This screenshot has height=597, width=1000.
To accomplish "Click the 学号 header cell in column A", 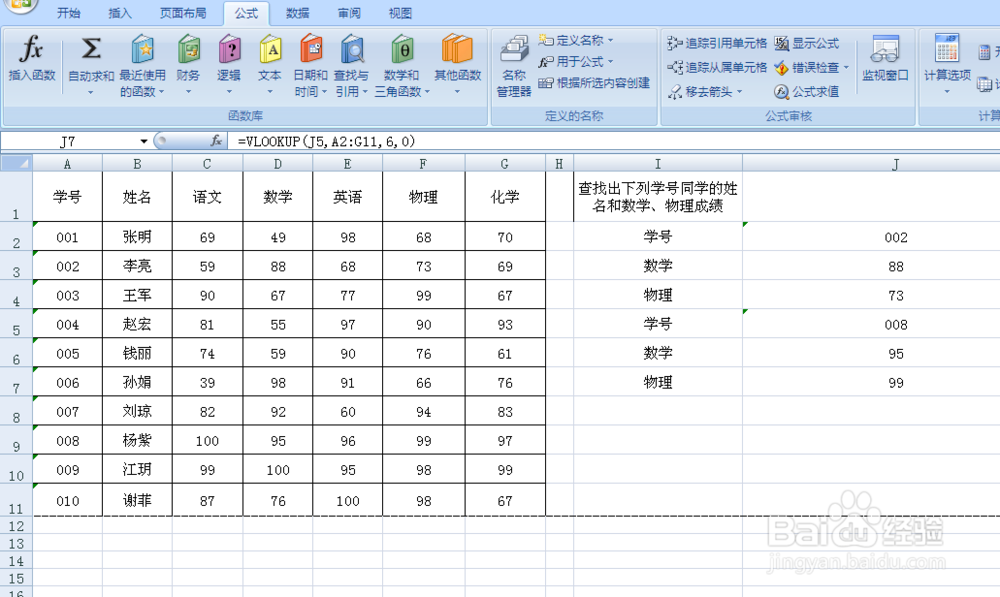I will [x=68, y=196].
